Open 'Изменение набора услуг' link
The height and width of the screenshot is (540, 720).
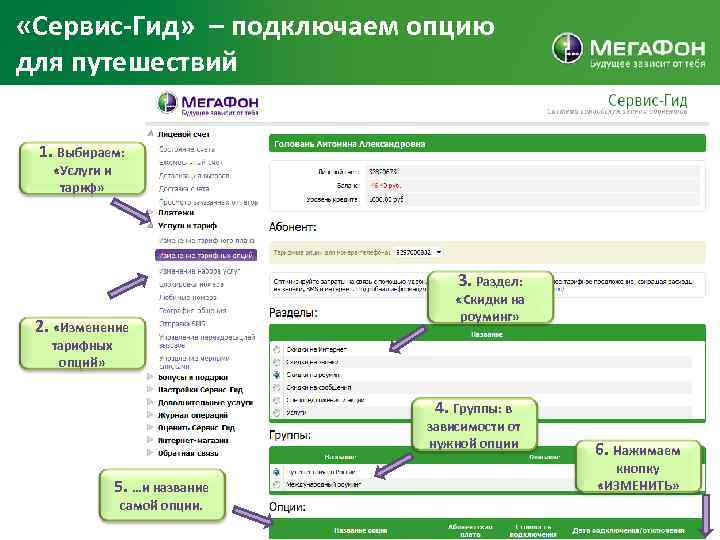199,271
